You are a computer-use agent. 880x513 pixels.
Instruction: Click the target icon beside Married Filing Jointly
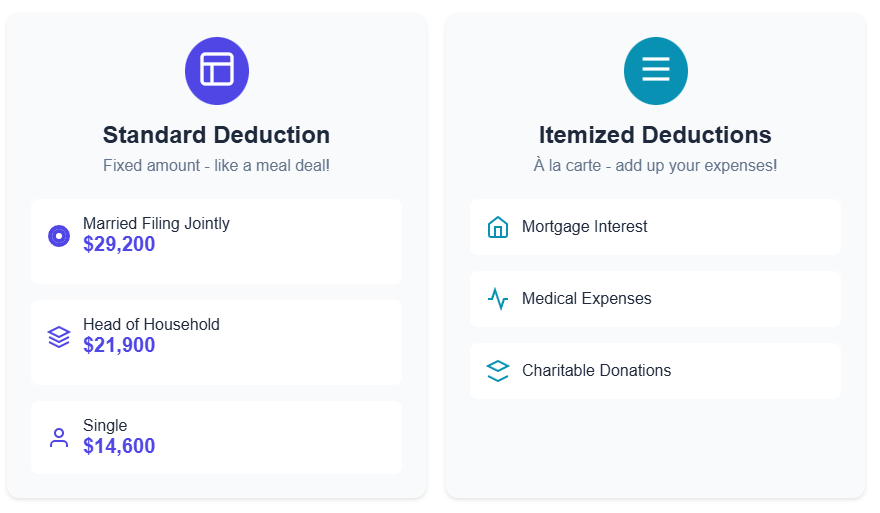59,236
